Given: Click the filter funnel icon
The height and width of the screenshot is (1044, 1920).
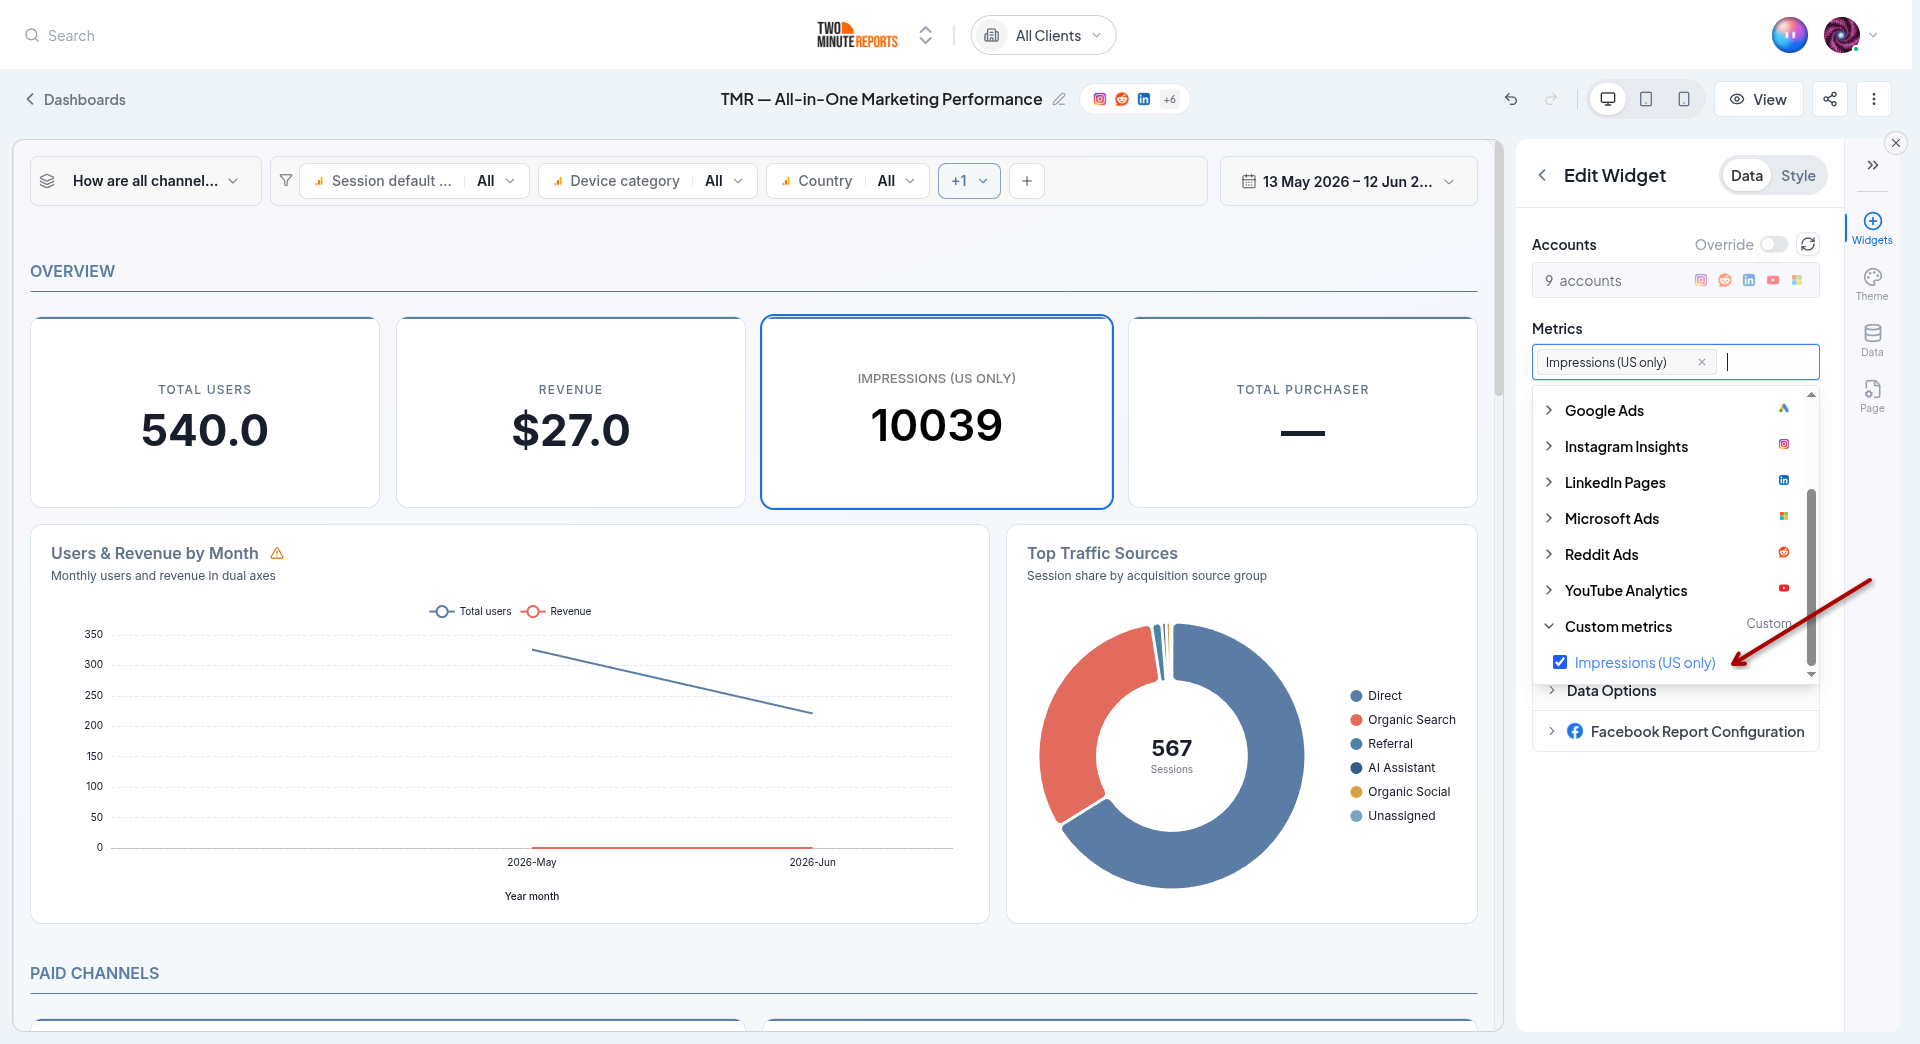Looking at the screenshot, I should 286,181.
